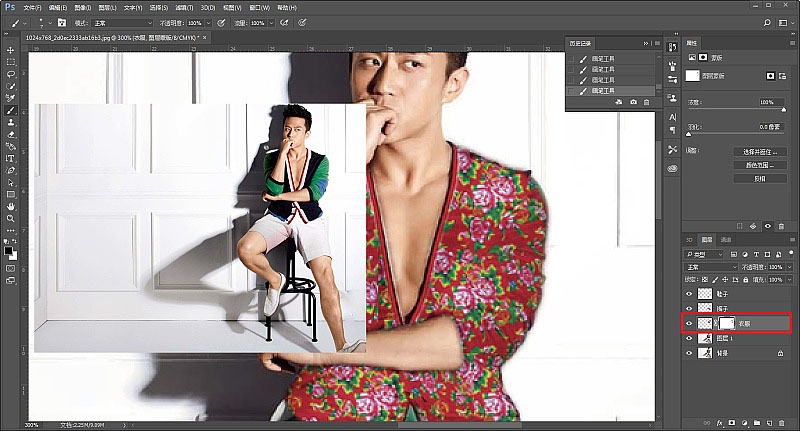Switch to the 3D panel tab

point(689,240)
